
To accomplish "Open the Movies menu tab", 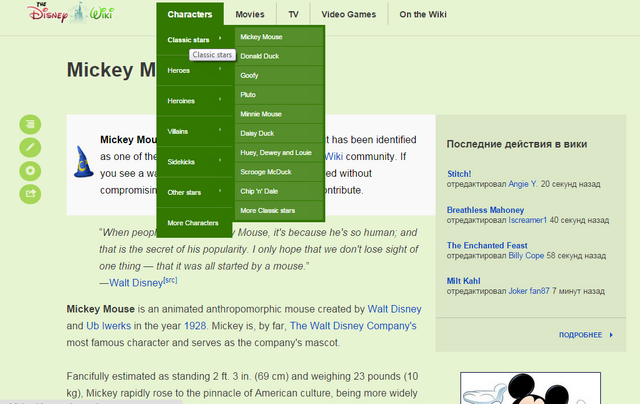I will (250, 14).
